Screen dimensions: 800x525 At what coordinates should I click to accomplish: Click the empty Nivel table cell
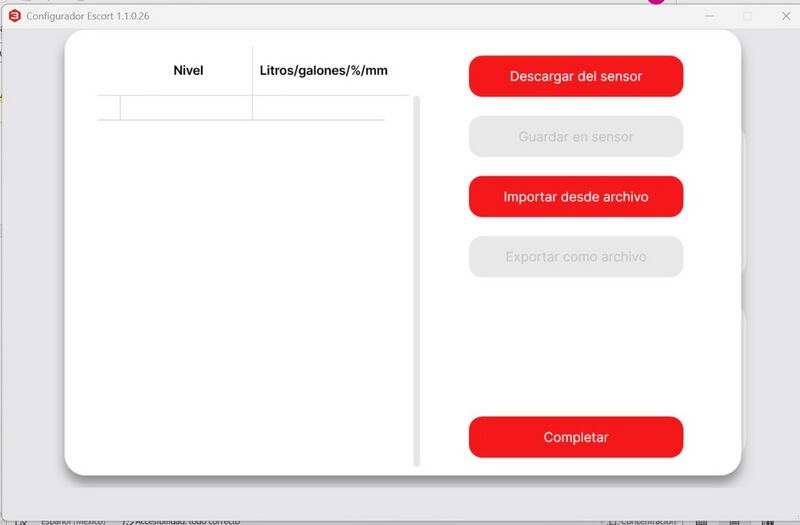click(186, 108)
